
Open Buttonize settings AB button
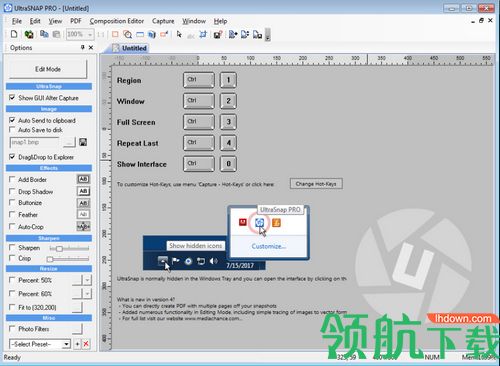coord(83,203)
